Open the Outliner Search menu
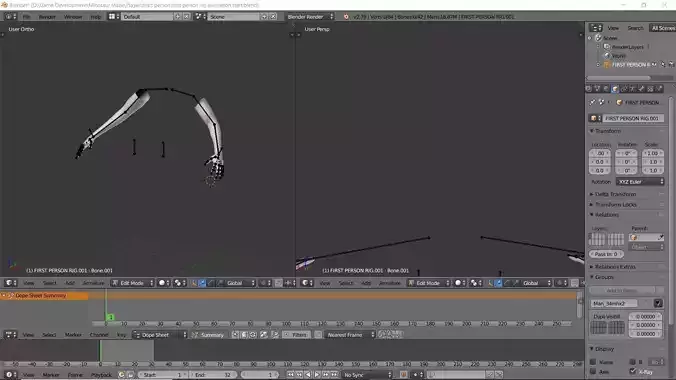The width and height of the screenshot is (676, 380). (x=635, y=28)
